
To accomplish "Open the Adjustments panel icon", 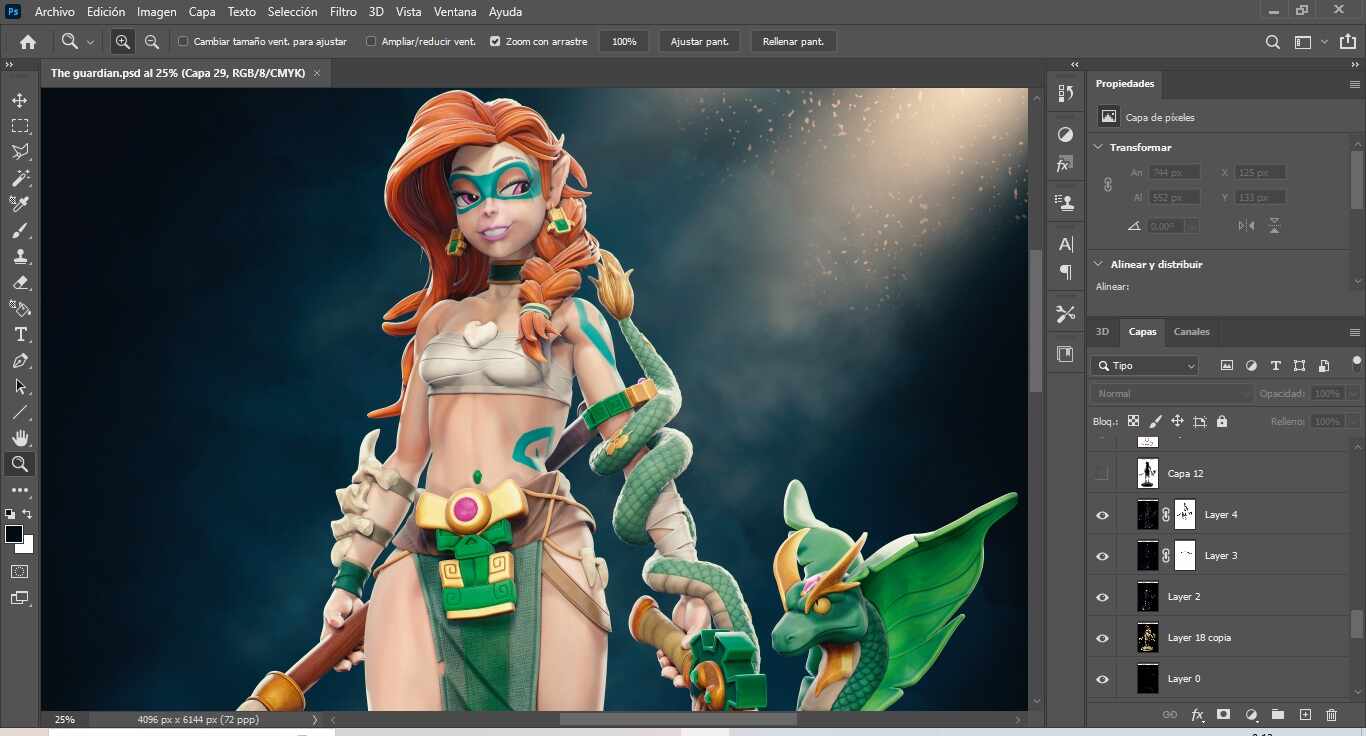I will 1066,135.
